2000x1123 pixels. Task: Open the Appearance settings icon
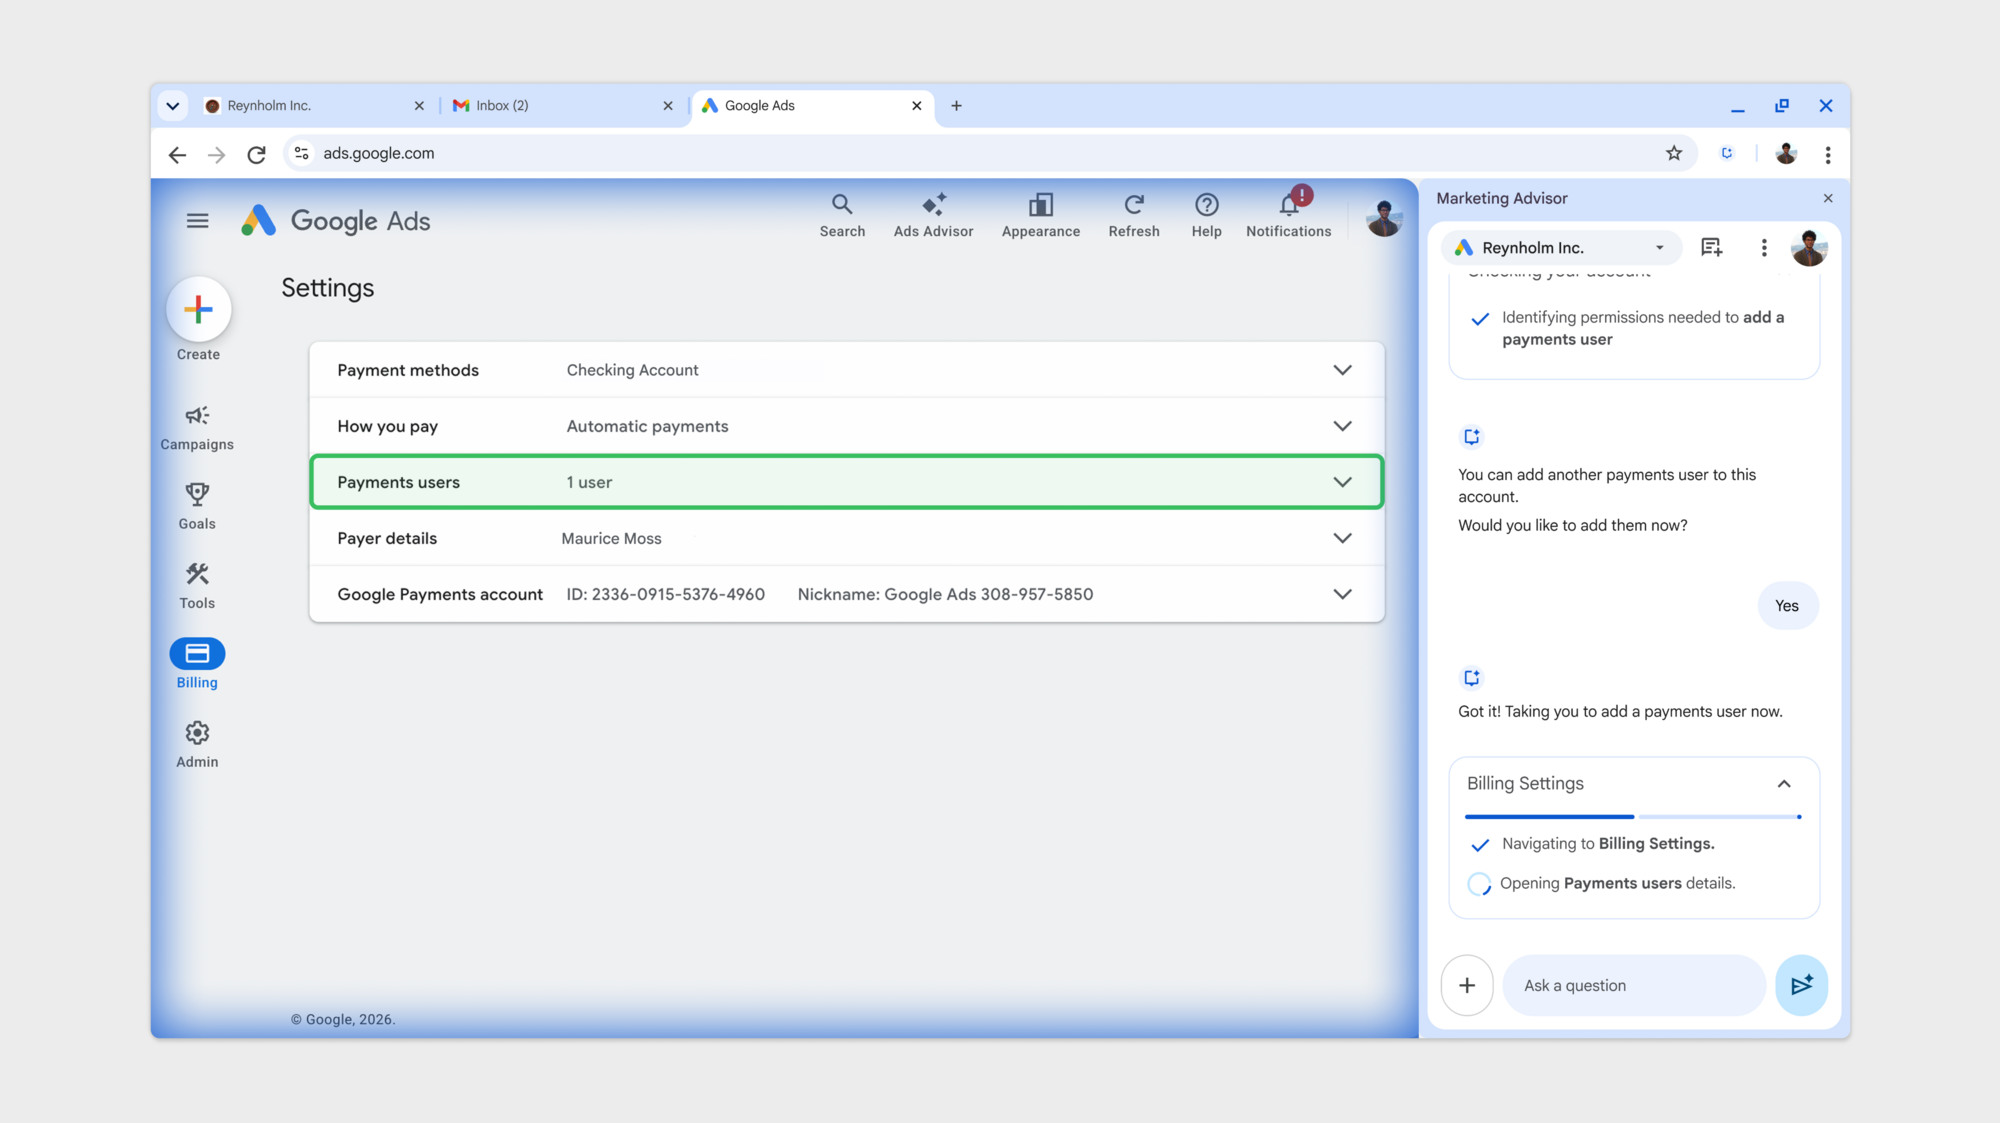click(x=1040, y=216)
